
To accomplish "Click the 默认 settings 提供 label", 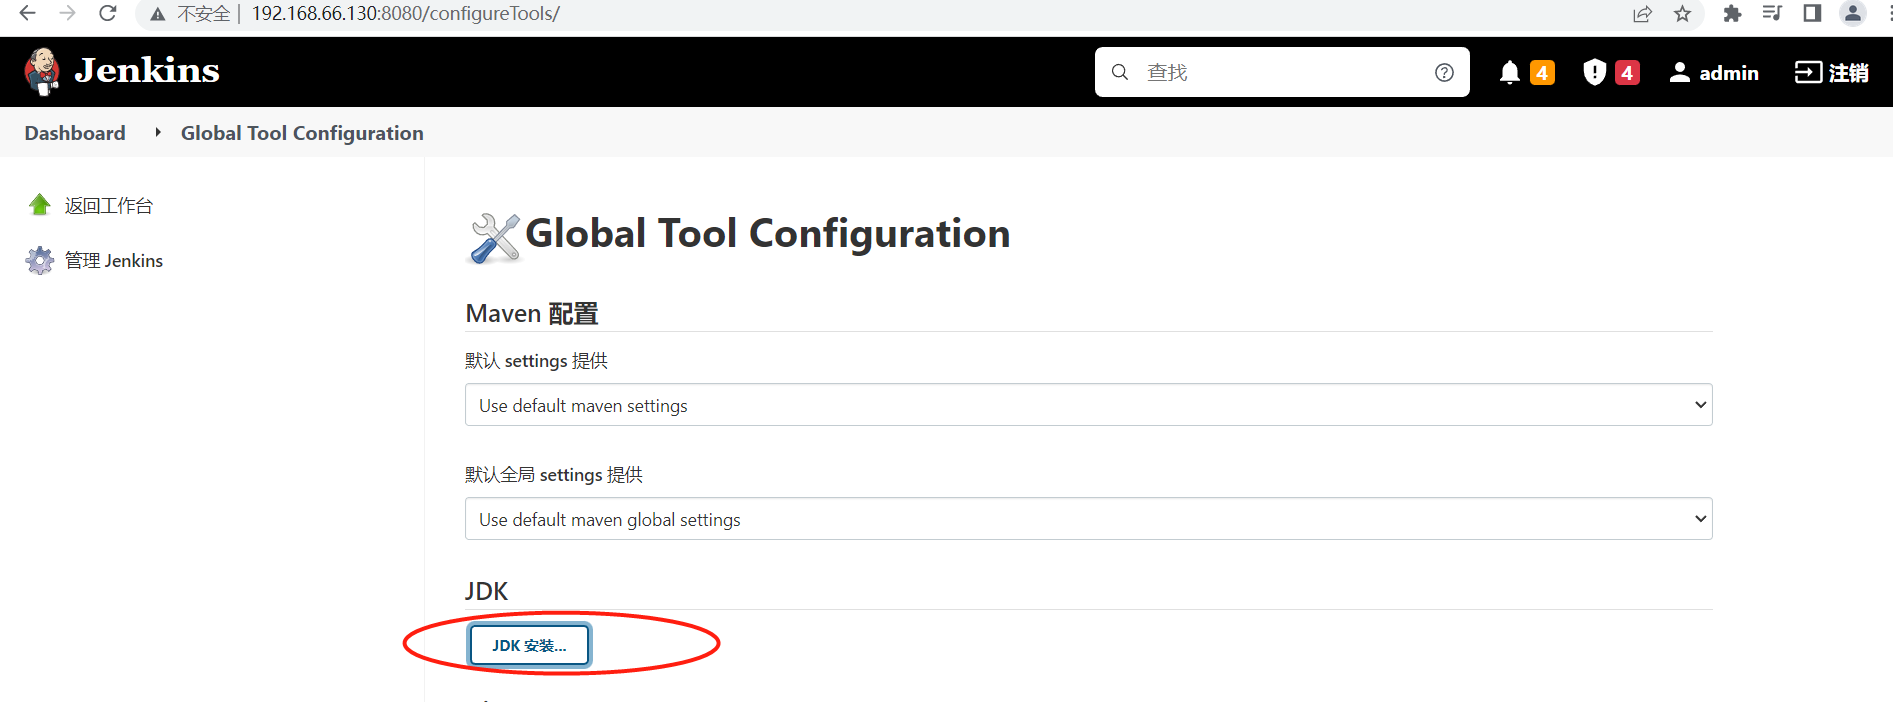I will point(536,361).
